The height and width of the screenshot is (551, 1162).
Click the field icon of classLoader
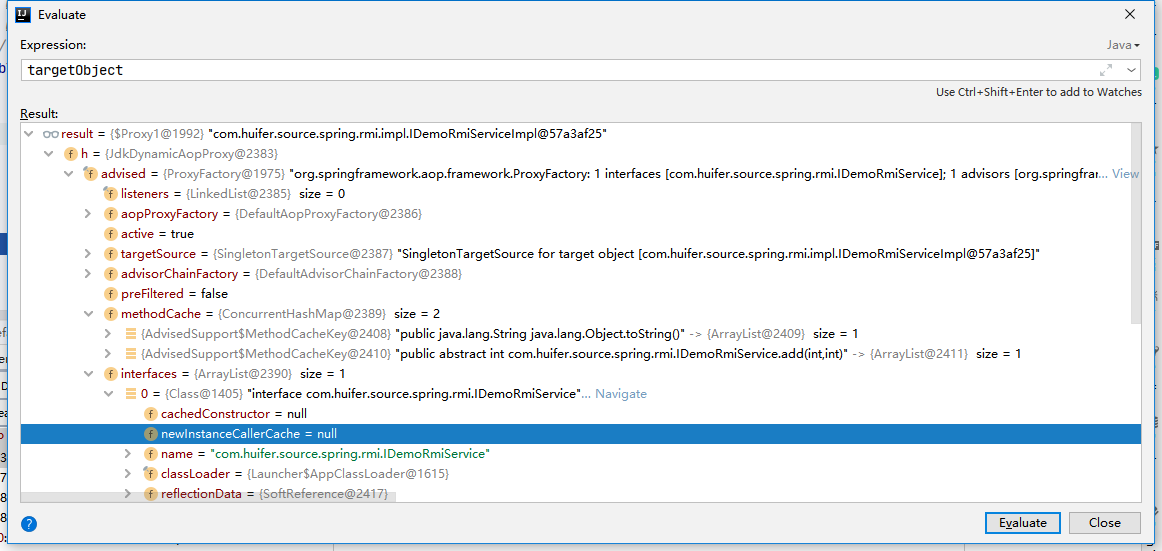[150, 474]
